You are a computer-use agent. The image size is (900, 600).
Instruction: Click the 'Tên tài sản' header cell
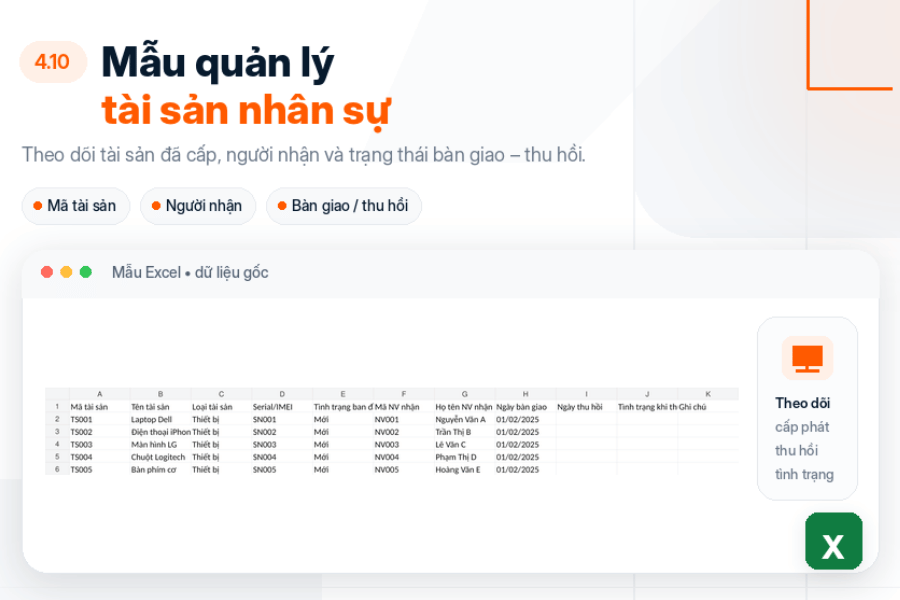click(x=161, y=407)
